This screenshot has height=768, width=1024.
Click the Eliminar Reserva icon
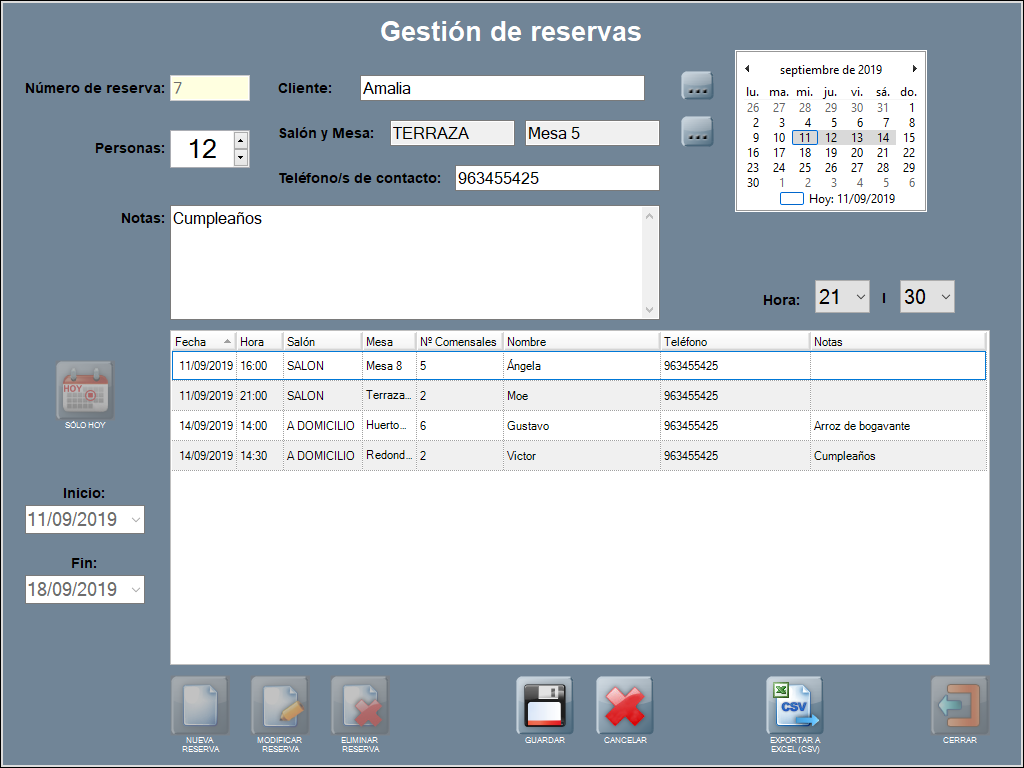pos(360,707)
